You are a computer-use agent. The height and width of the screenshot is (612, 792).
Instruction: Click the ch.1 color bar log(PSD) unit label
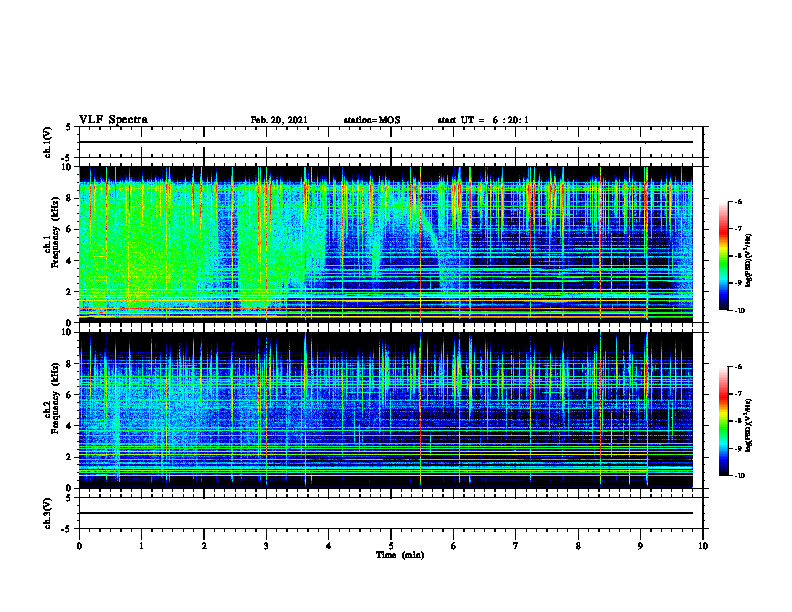click(x=750, y=261)
